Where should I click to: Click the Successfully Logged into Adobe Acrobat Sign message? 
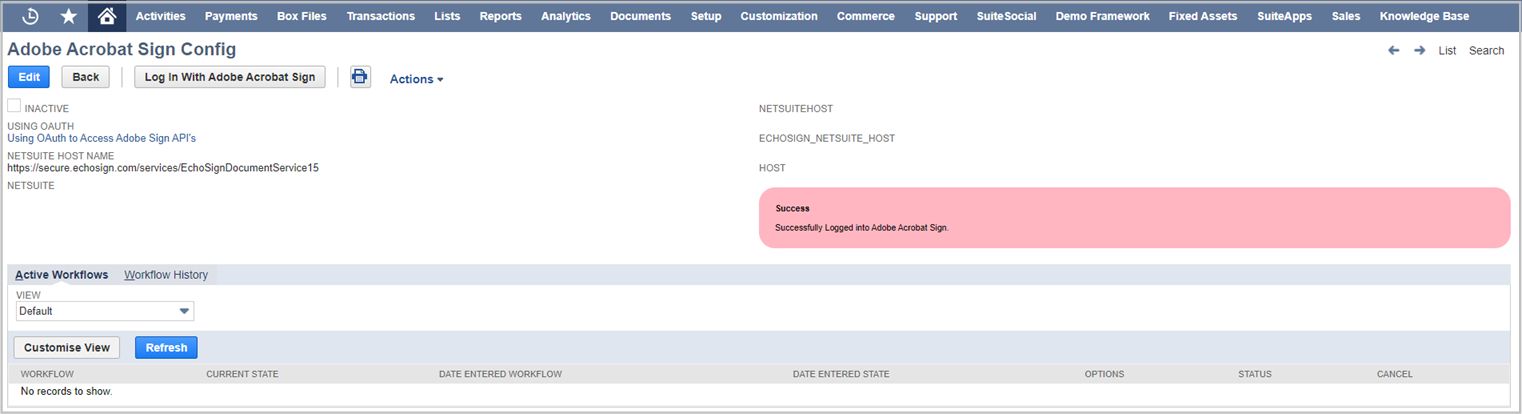click(x=861, y=228)
